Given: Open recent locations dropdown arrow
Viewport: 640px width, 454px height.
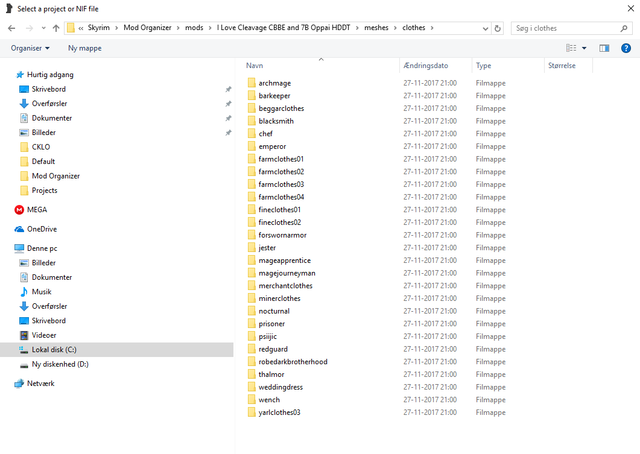Looking at the screenshot, I should pyautogui.click(x=43, y=28).
